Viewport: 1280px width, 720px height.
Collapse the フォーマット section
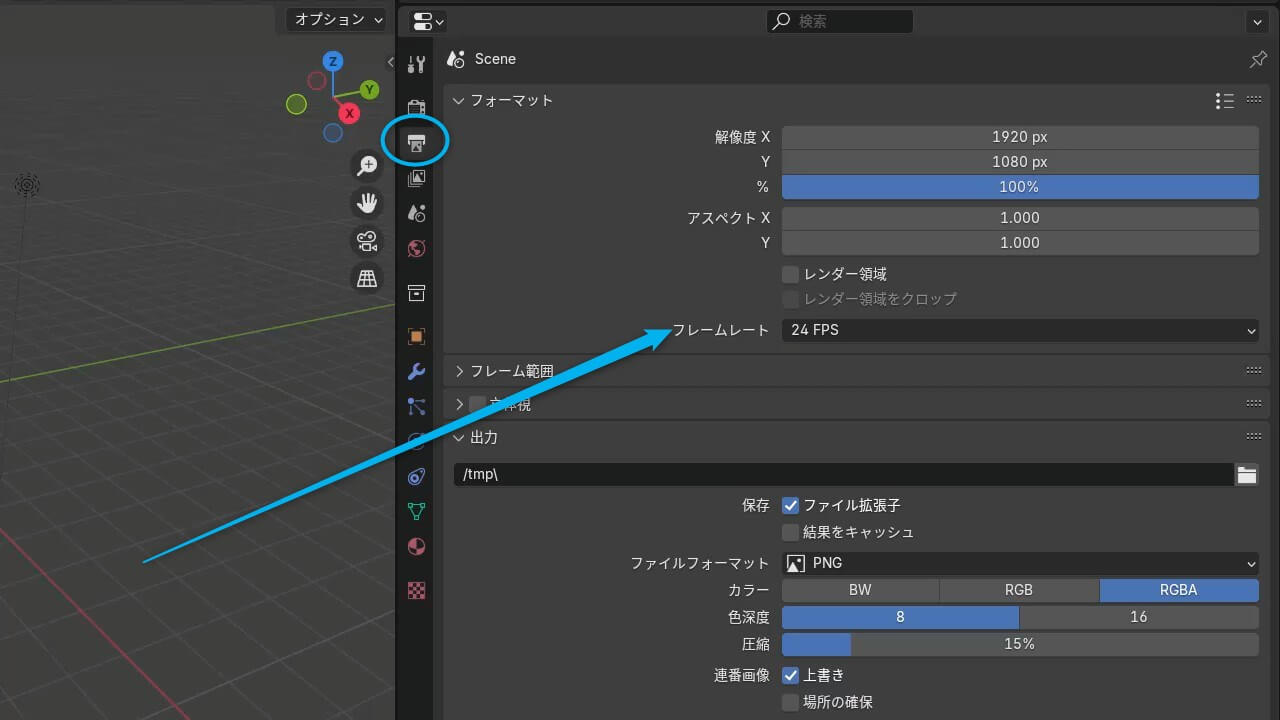click(x=503, y=100)
